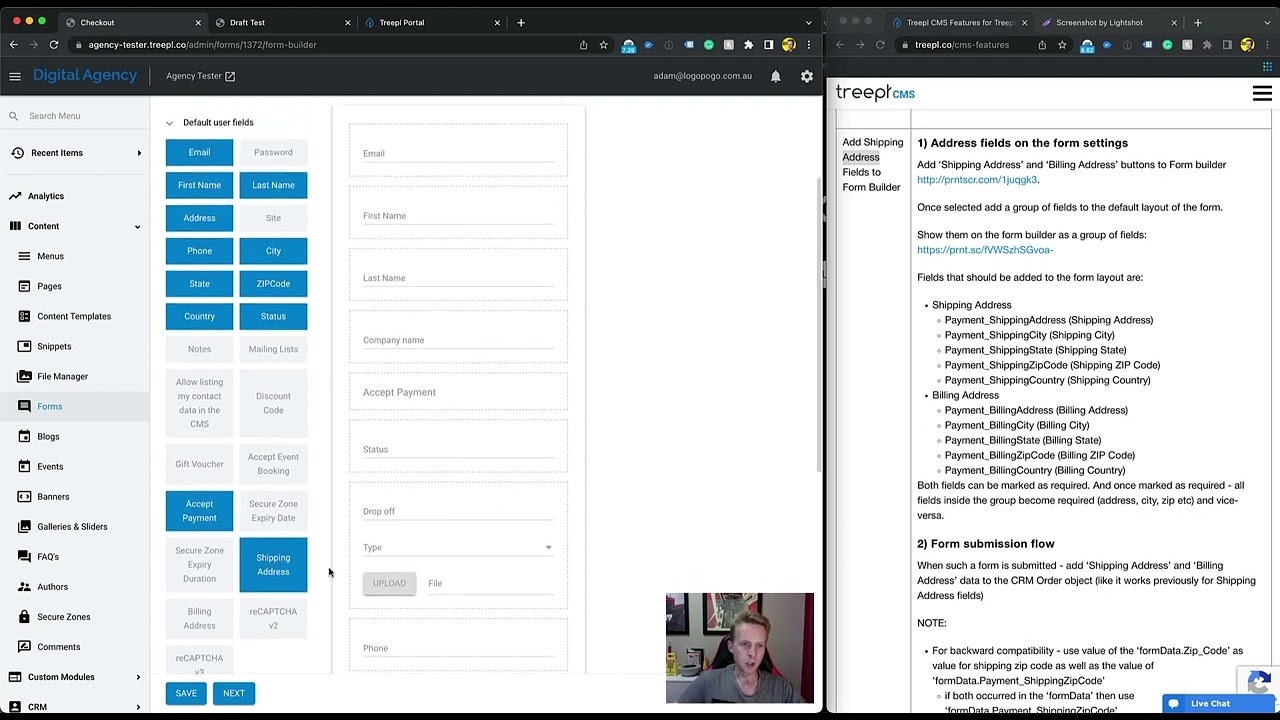Click the Comments sidebar icon
The width and height of the screenshot is (1280, 720).
click(24, 647)
